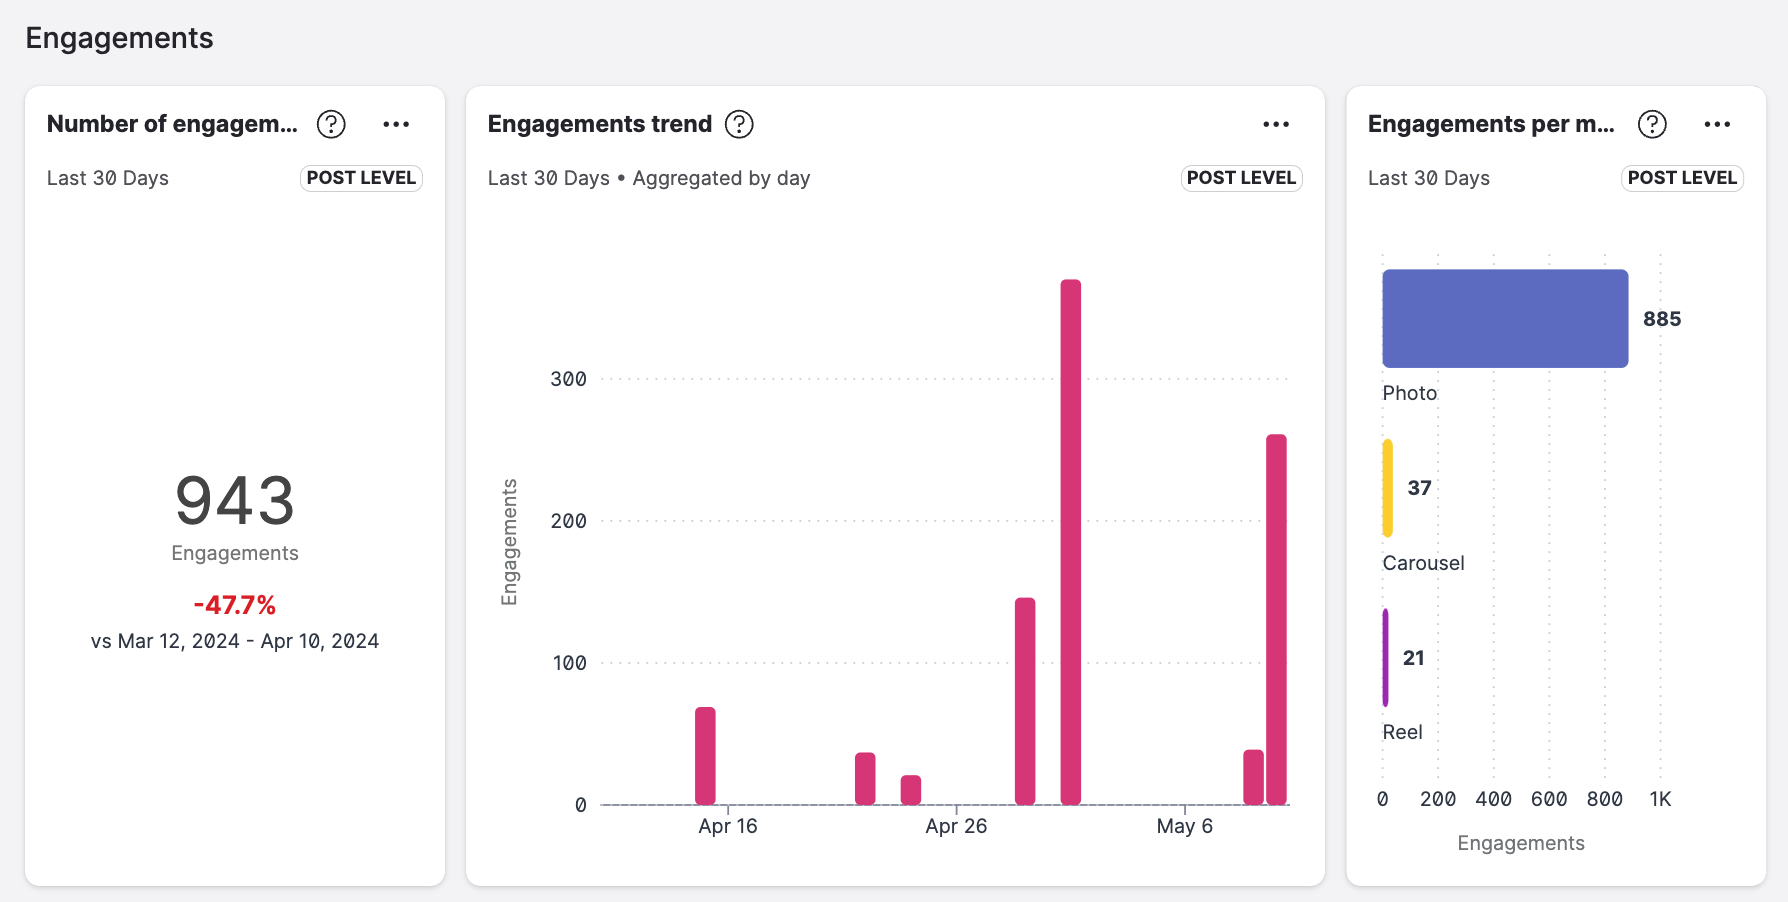Click the help icon beside Engagements trend

pyautogui.click(x=738, y=124)
